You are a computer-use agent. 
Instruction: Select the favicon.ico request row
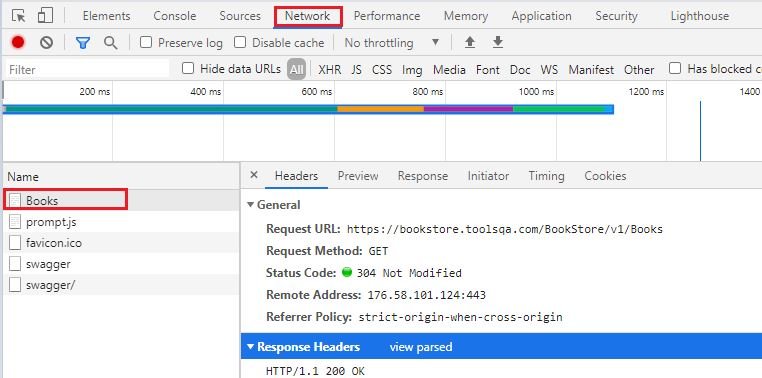[x=121, y=242]
